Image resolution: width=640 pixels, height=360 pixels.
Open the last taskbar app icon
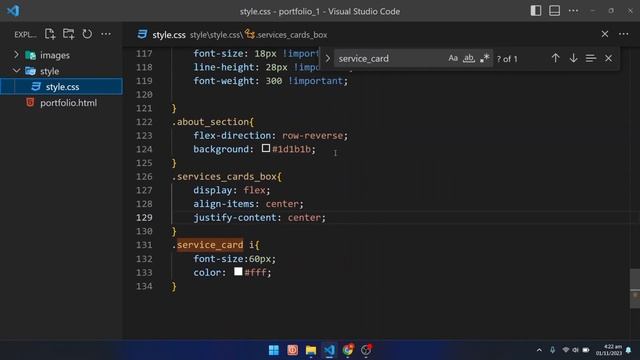click(x=367, y=350)
